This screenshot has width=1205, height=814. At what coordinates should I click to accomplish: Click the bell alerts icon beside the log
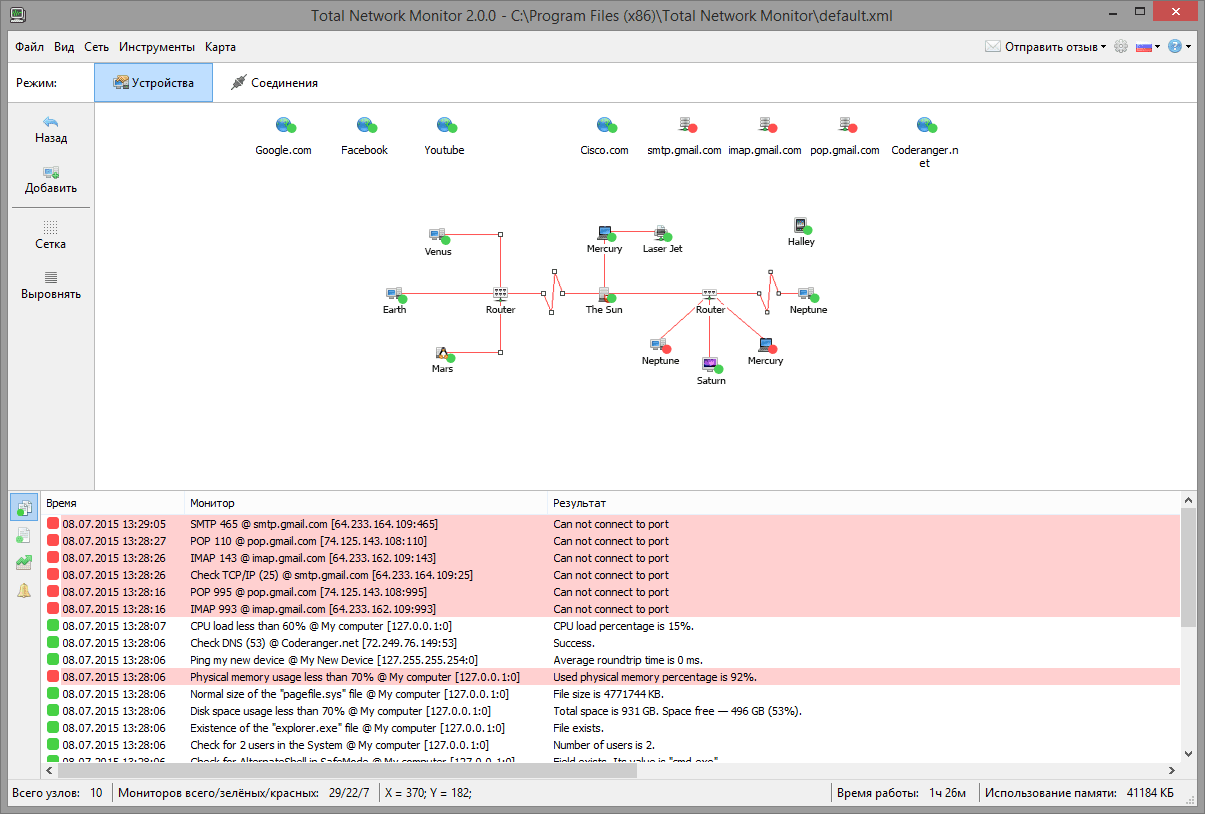24,591
